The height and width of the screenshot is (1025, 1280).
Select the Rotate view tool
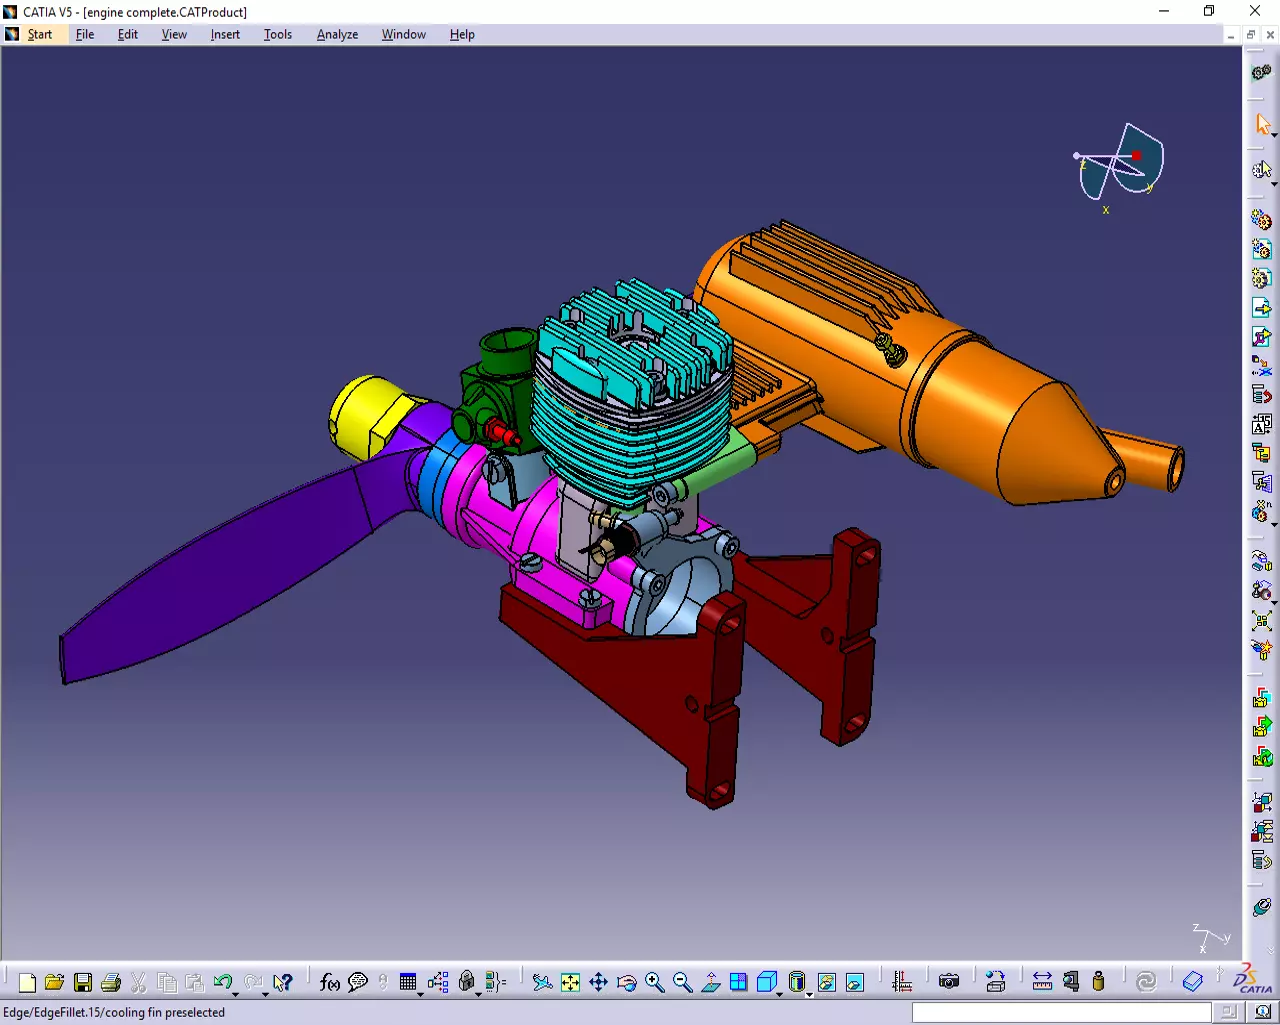(x=626, y=983)
